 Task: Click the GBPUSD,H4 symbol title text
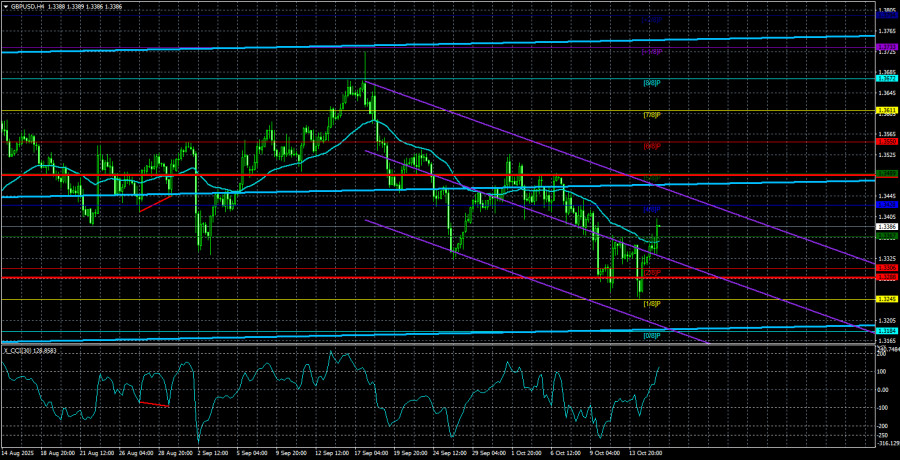click(28, 4)
